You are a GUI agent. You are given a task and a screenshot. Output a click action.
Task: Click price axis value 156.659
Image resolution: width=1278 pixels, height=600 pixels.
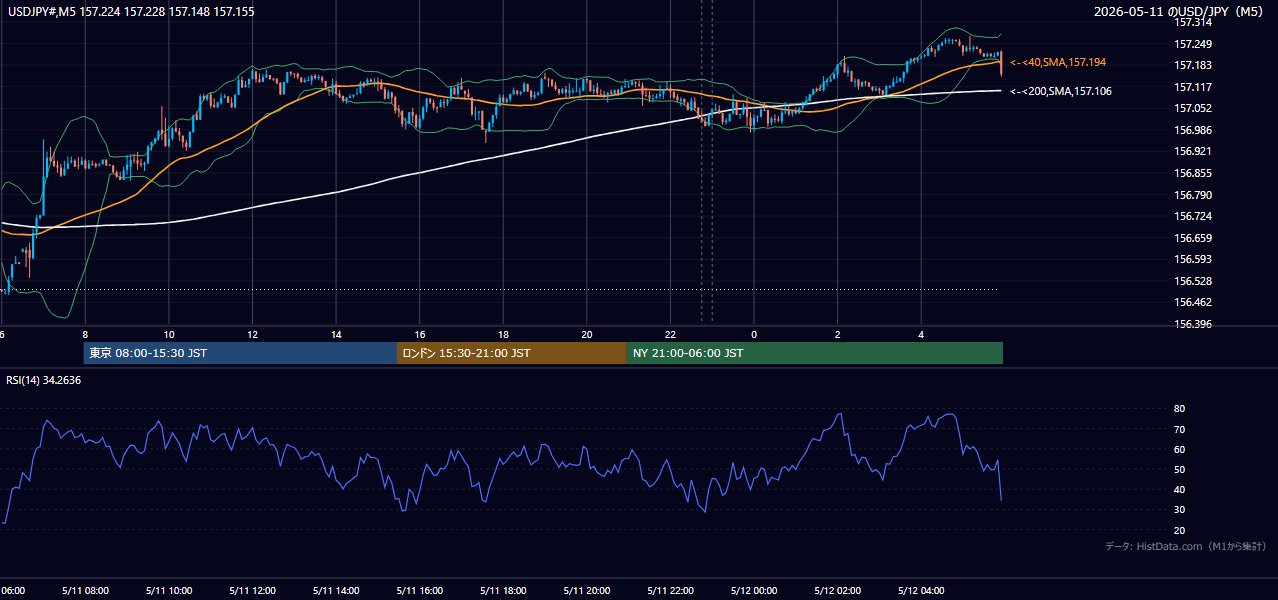(1193, 238)
